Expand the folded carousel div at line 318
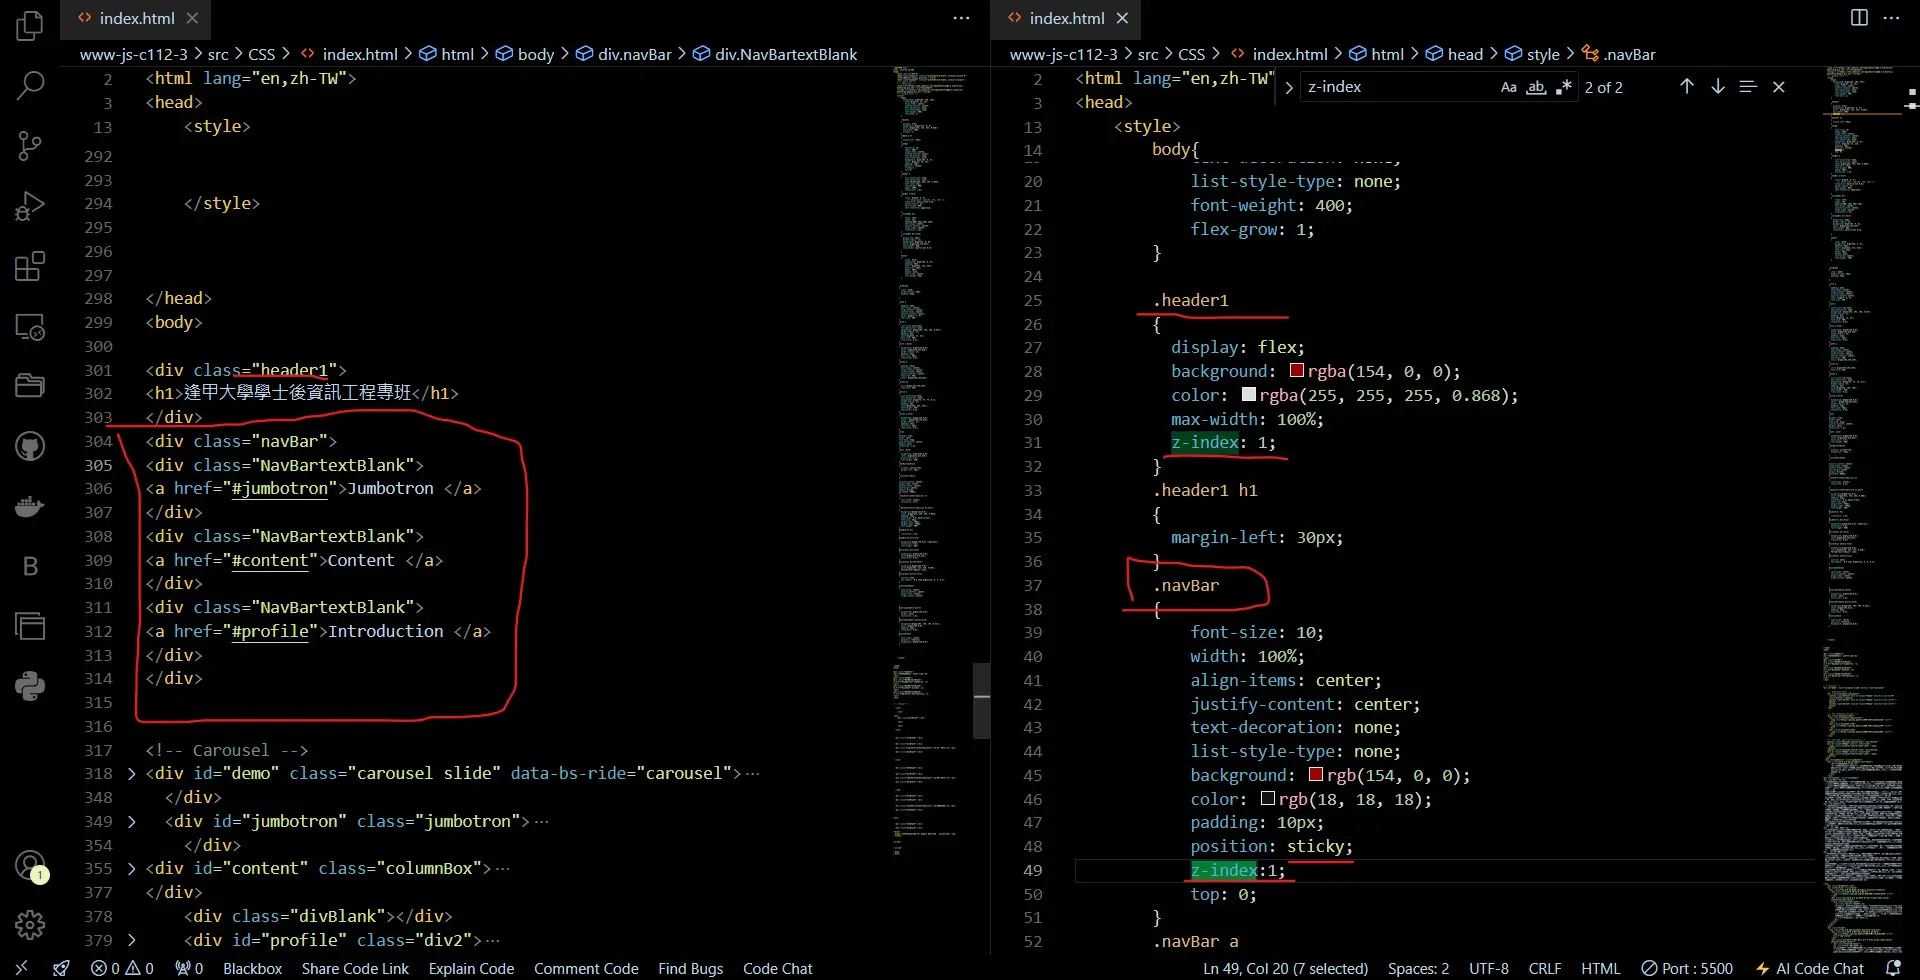Image resolution: width=1920 pixels, height=980 pixels. [x=132, y=774]
